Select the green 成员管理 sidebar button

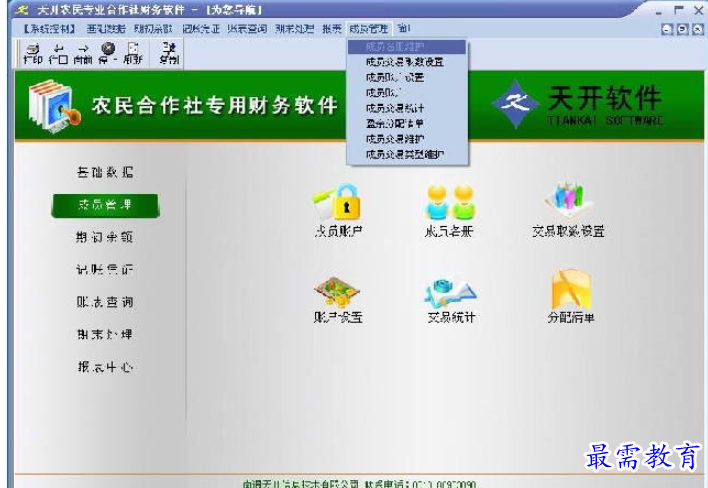pyautogui.click(x=105, y=205)
